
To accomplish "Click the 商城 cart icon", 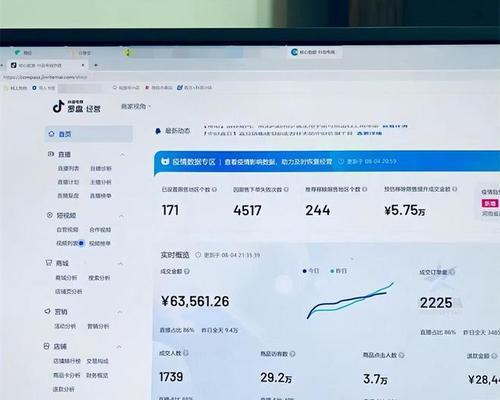I will coord(49,263).
